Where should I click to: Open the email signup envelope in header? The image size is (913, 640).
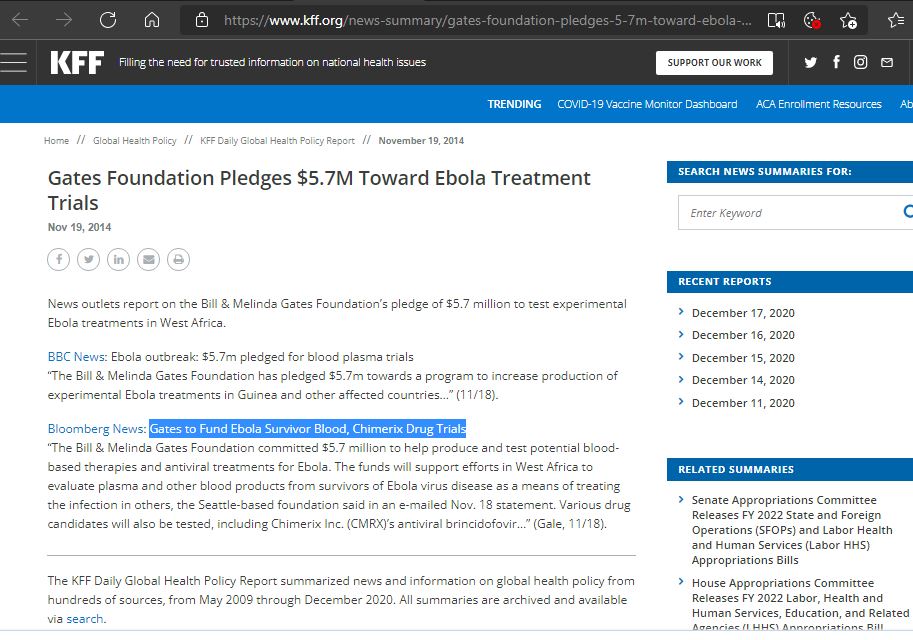coord(887,62)
